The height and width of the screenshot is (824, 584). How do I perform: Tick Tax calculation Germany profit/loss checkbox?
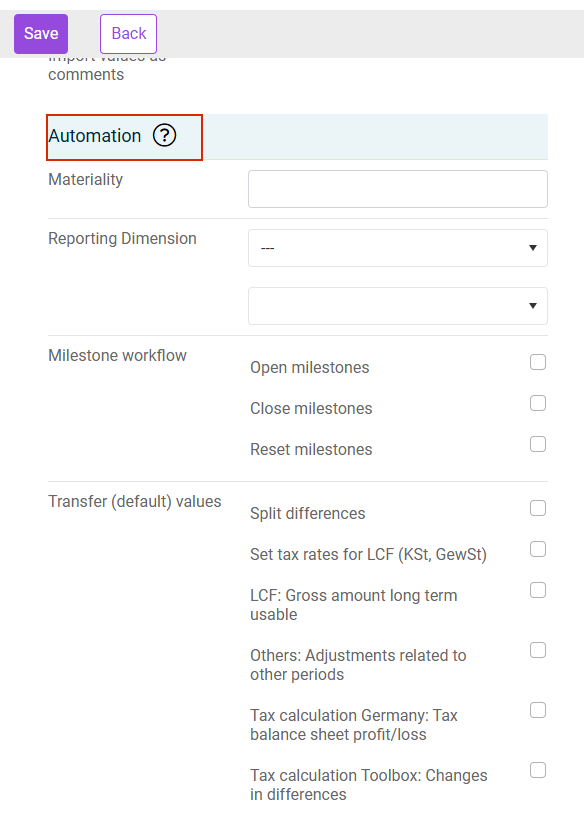(x=538, y=710)
